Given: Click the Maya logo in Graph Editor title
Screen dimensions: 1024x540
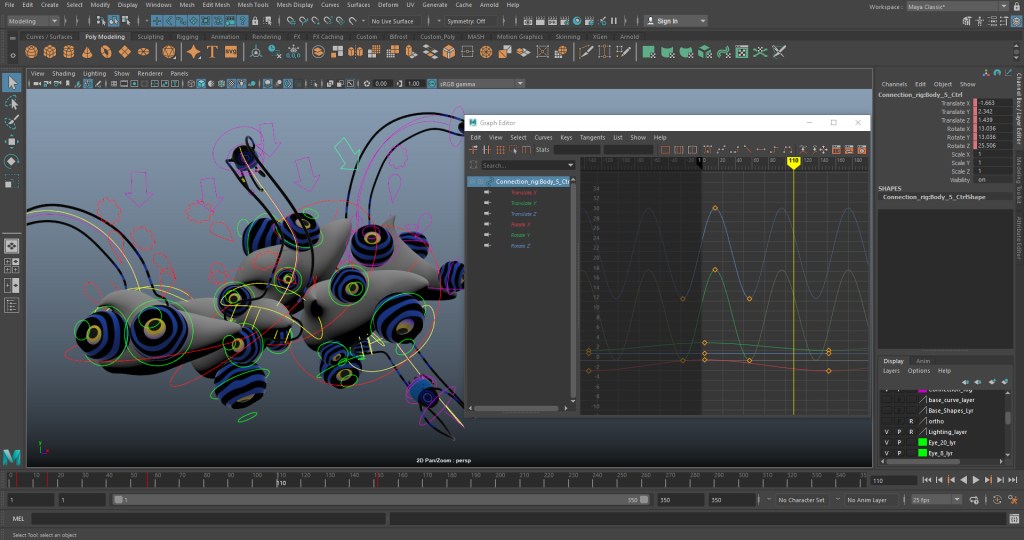Looking at the screenshot, I should pos(473,122).
